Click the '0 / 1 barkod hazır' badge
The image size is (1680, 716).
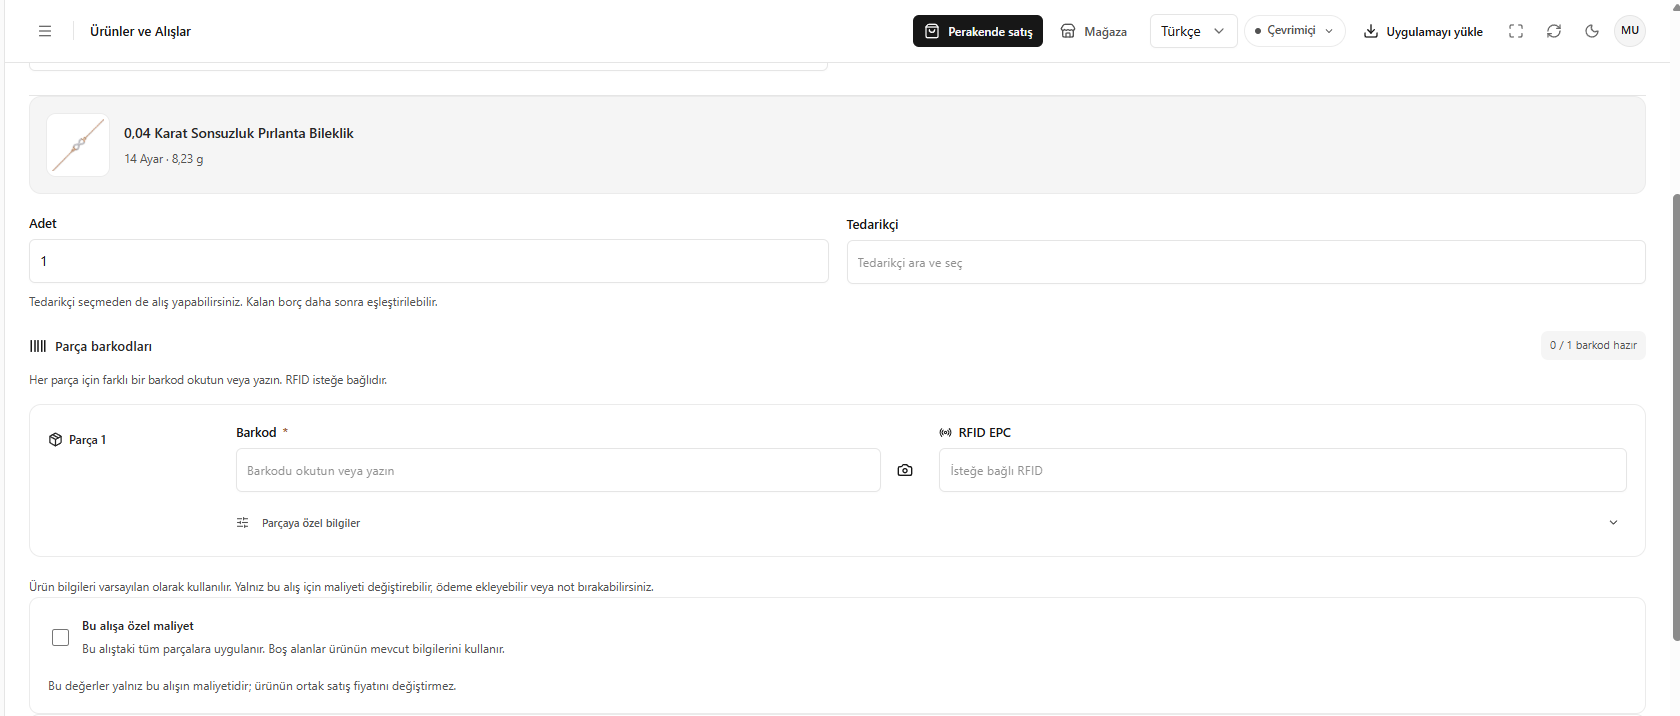point(1593,345)
